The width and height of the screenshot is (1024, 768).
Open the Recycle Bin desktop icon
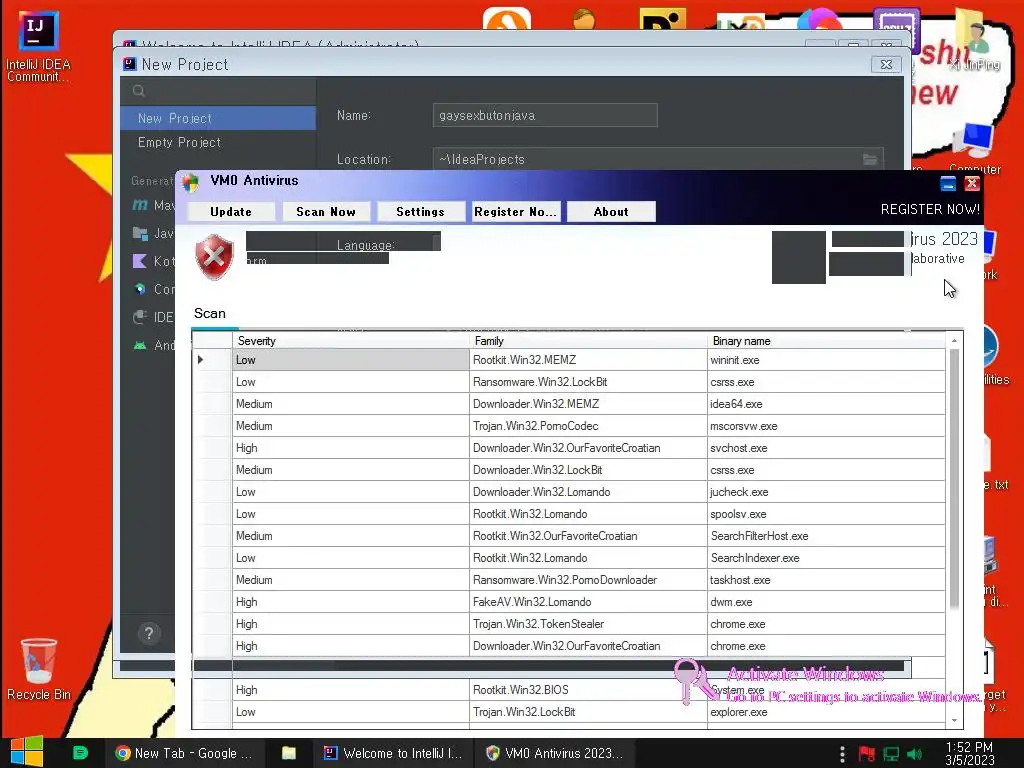coord(39,669)
